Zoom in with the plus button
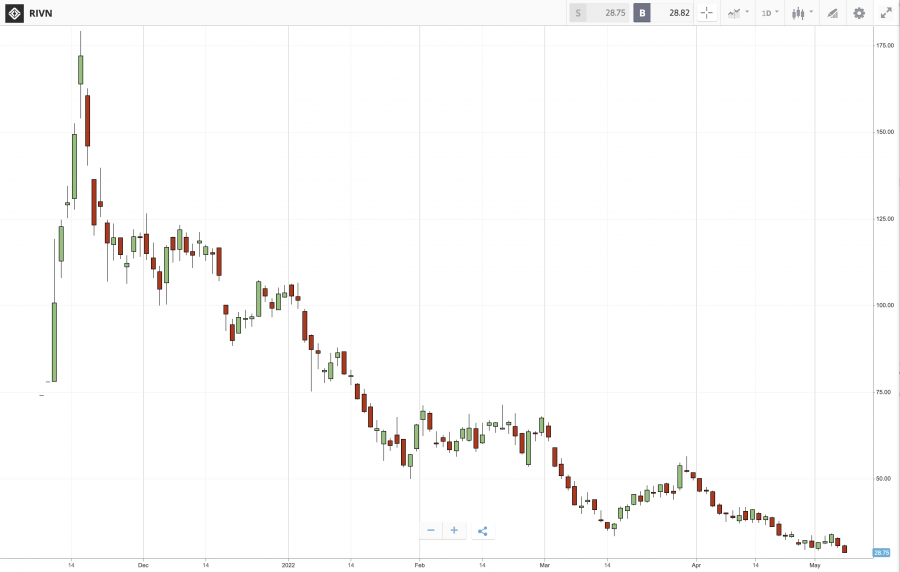The image size is (900, 572). (454, 531)
